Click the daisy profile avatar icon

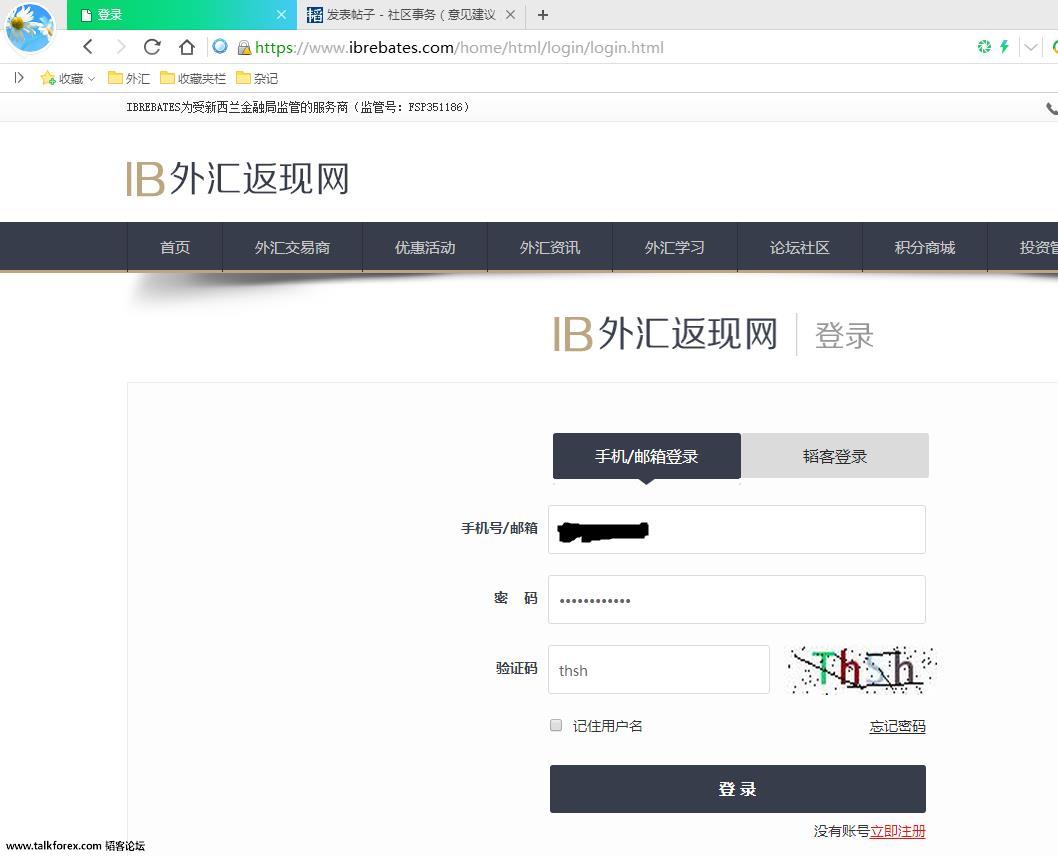(30, 27)
